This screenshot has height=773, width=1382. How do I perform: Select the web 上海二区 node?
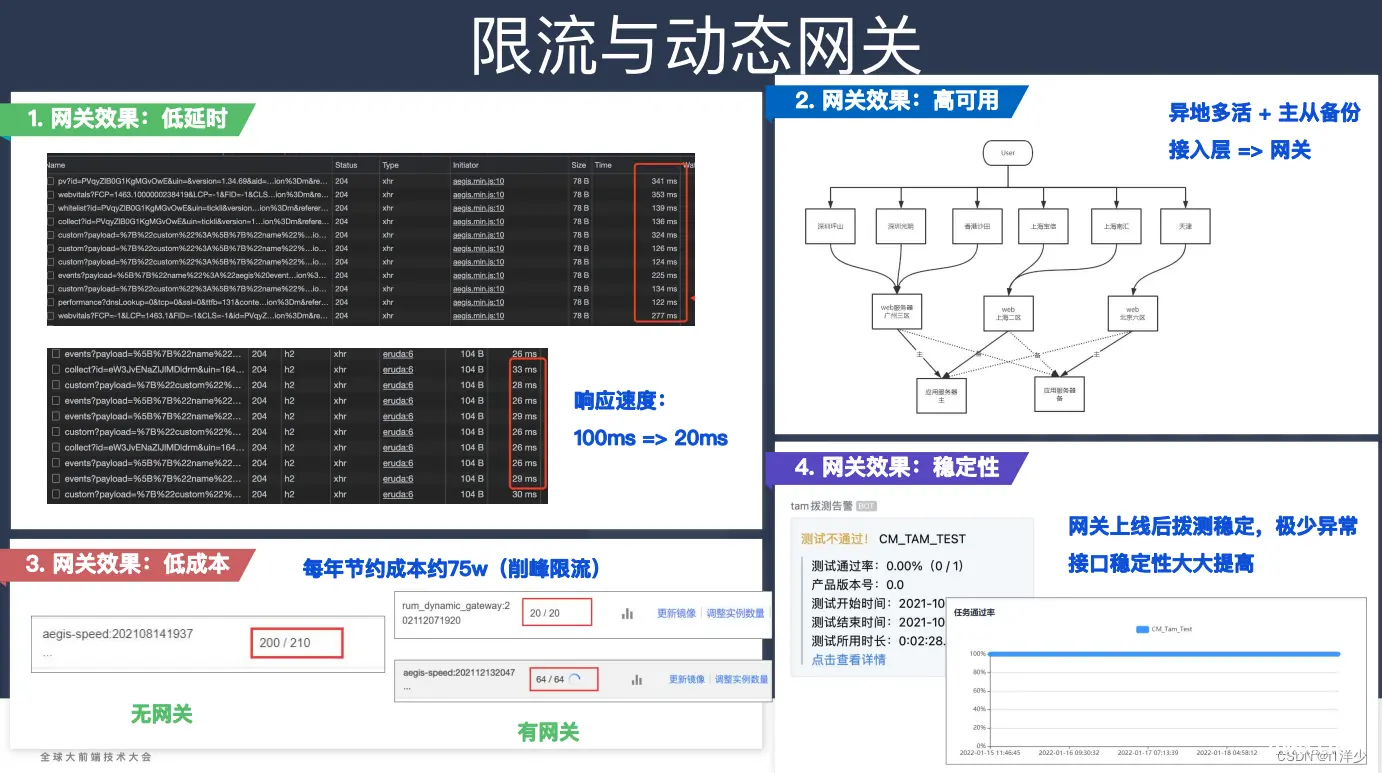[1009, 311]
